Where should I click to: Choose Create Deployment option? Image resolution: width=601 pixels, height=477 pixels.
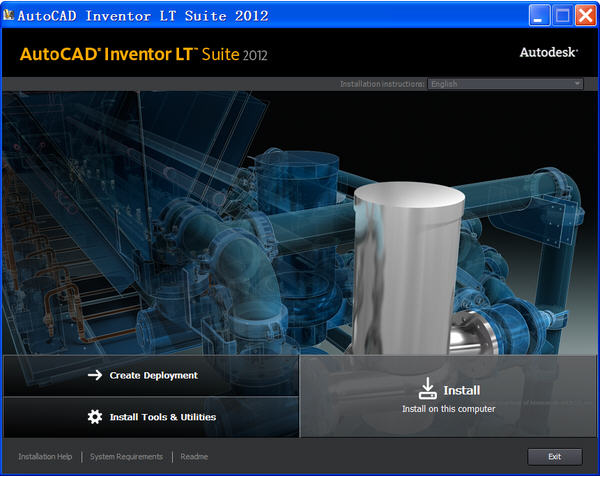151,375
